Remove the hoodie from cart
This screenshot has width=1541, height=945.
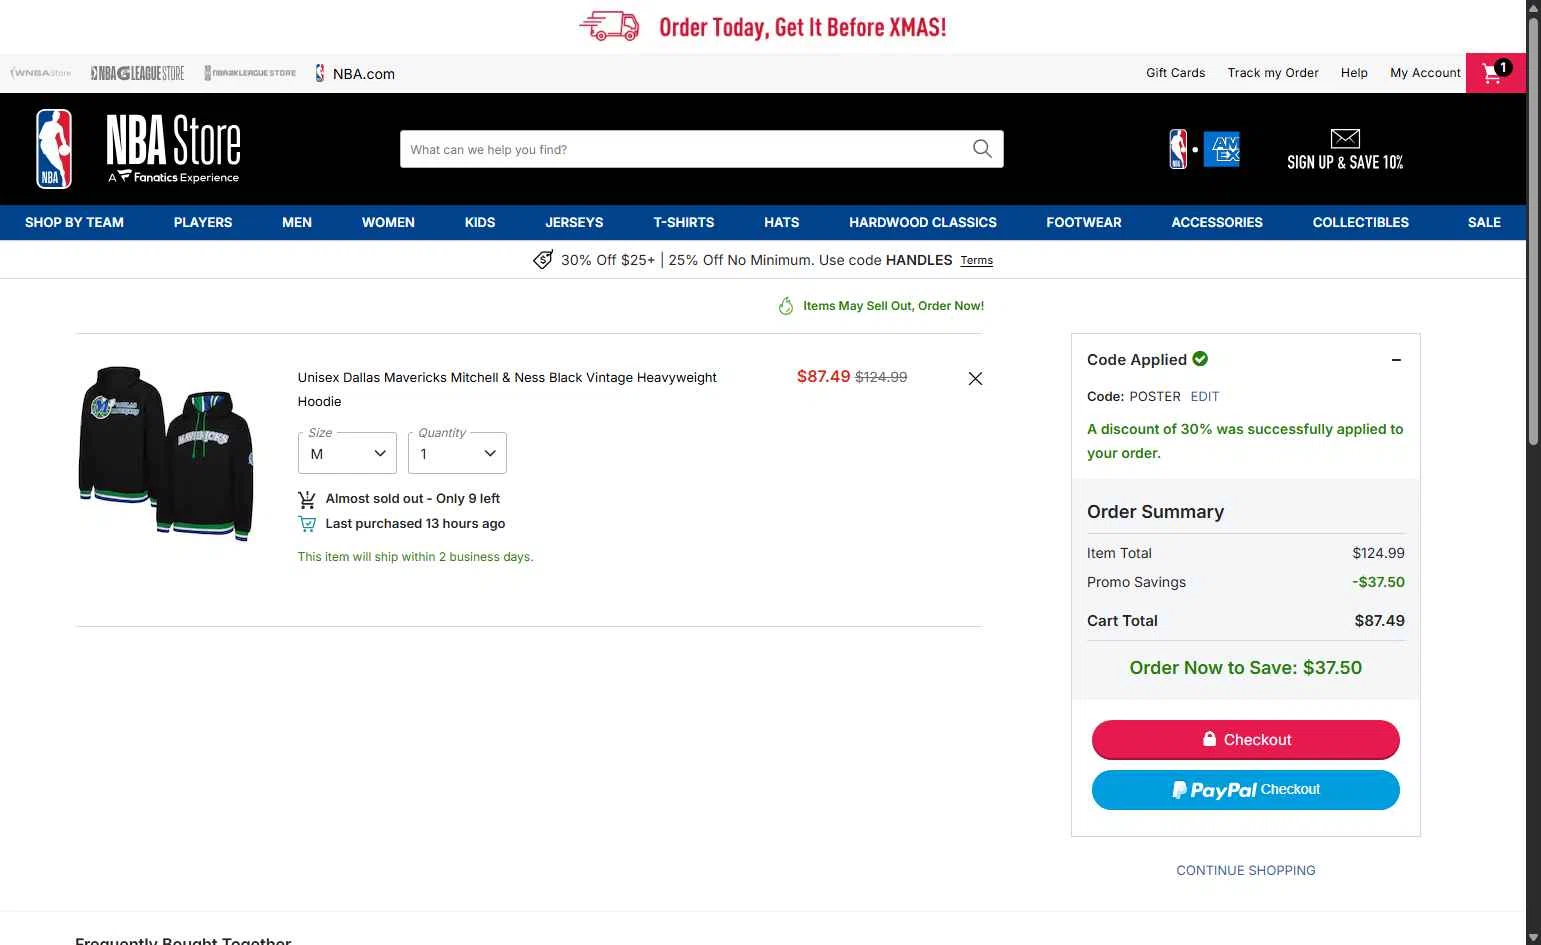pos(975,378)
